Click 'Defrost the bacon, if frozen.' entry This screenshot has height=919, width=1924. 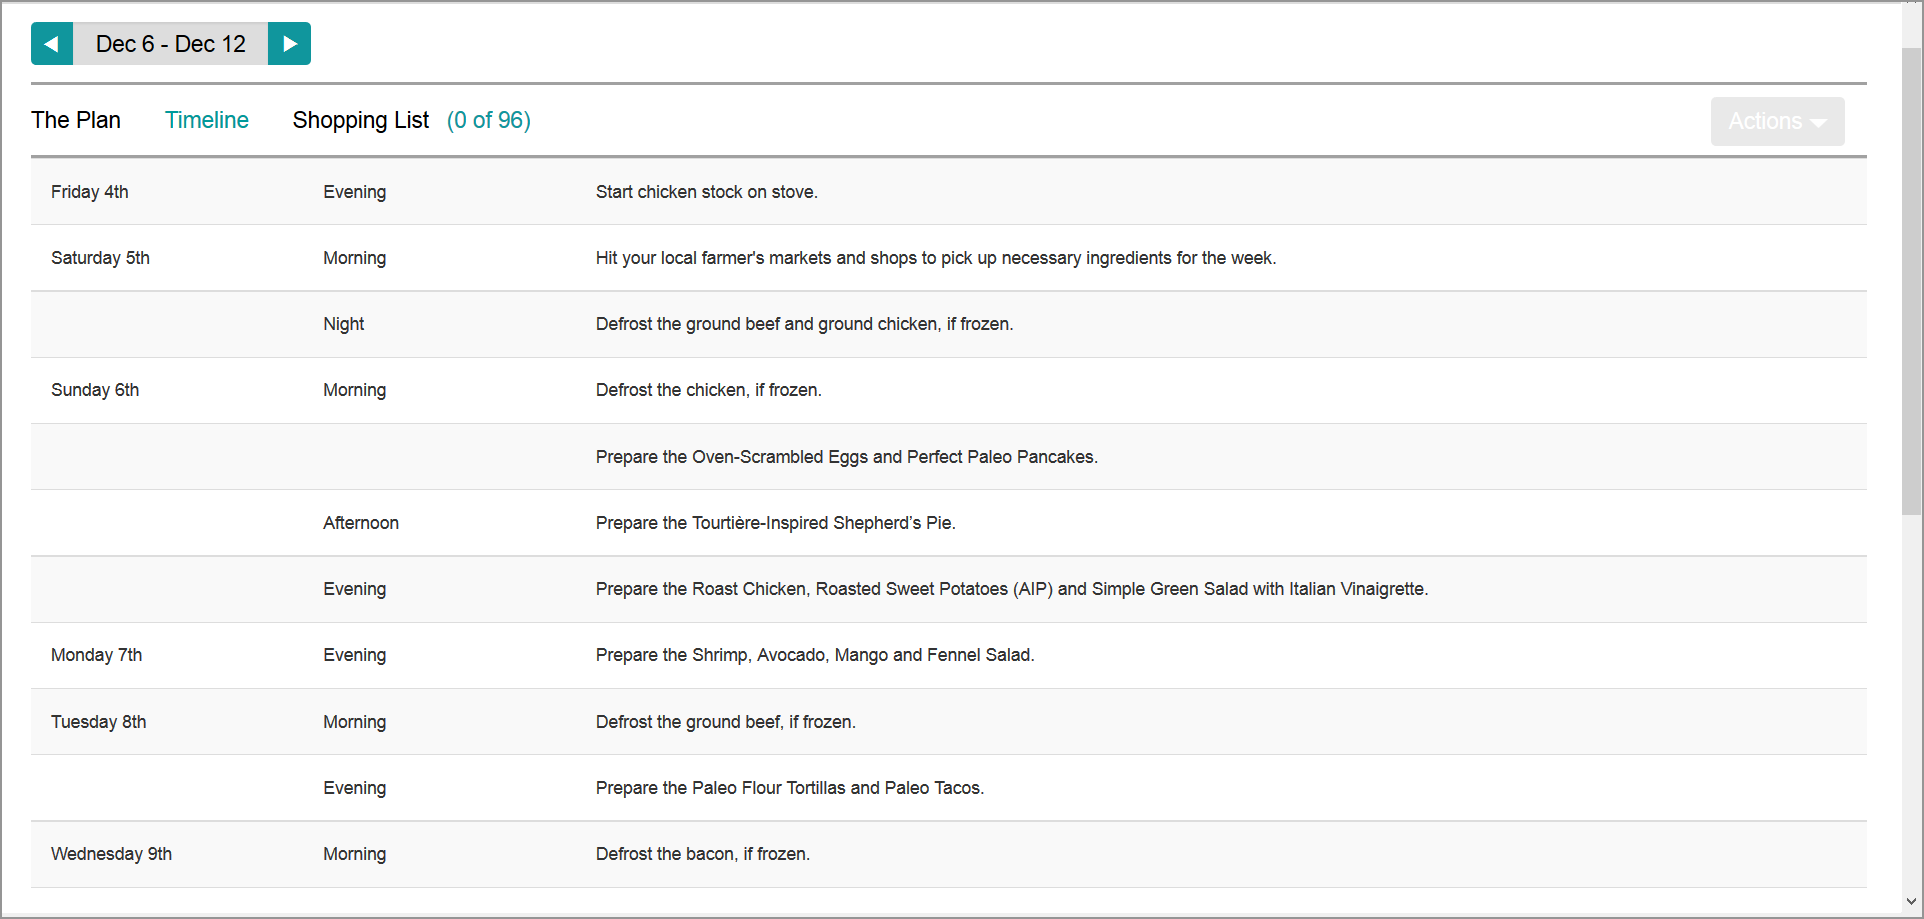tap(703, 854)
